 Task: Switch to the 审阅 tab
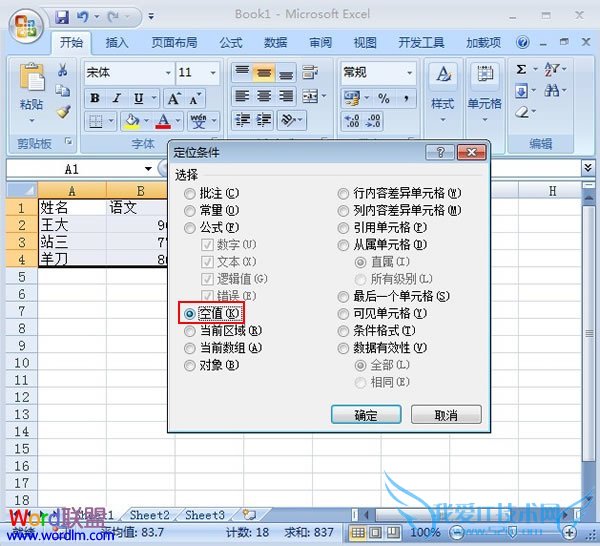pyautogui.click(x=320, y=42)
